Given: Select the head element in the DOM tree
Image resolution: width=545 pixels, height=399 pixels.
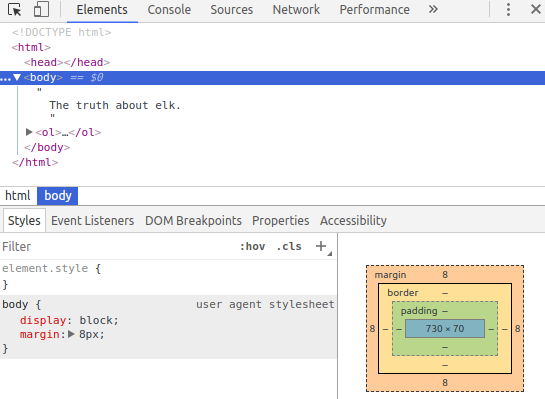Looking at the screenshot, I should coord(67,62).
